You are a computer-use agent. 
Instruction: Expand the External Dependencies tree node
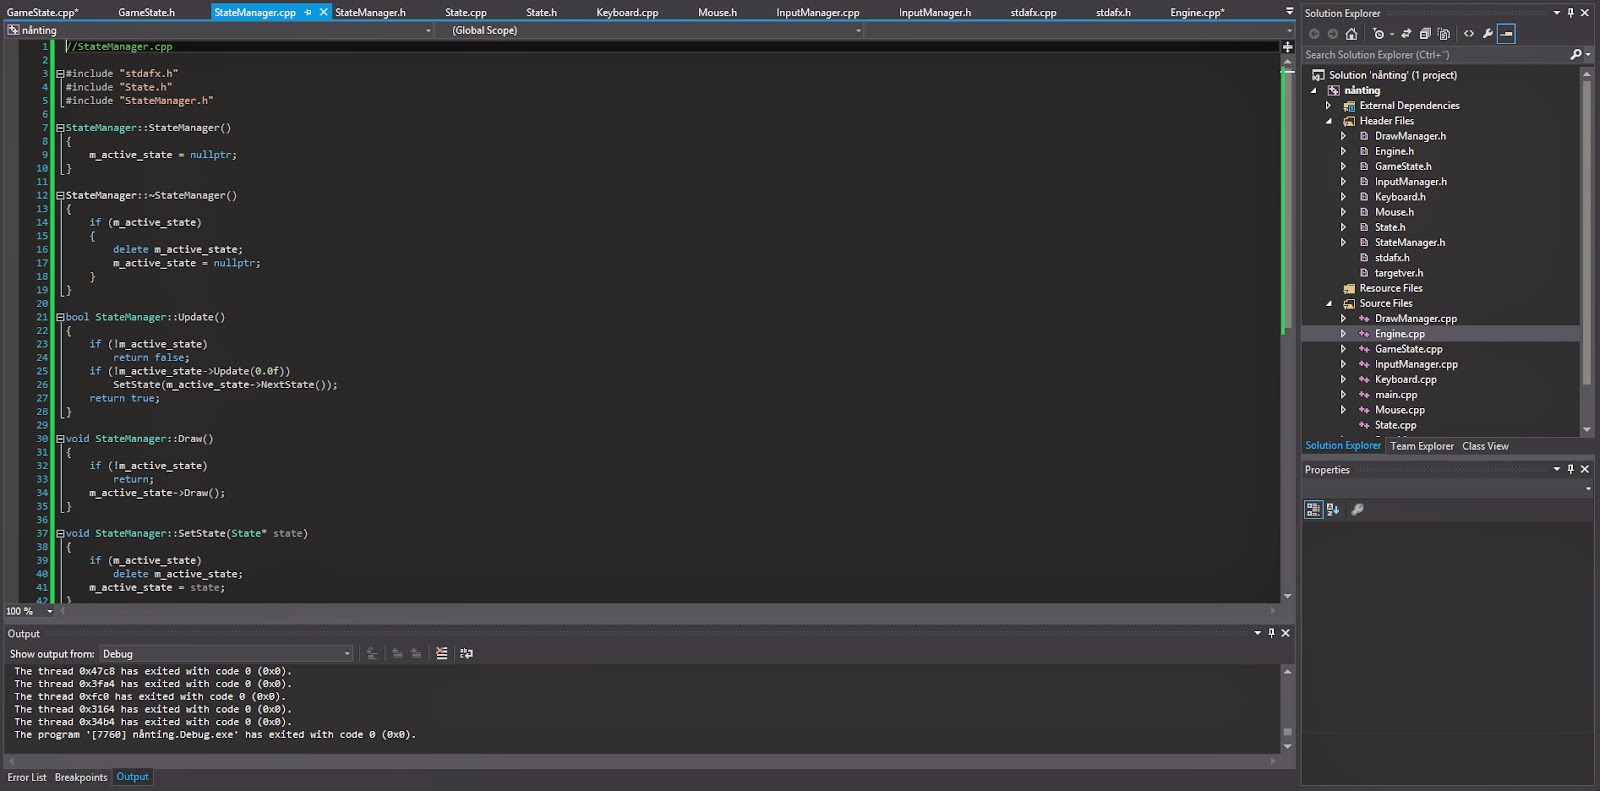click(x=1329, y=106)
